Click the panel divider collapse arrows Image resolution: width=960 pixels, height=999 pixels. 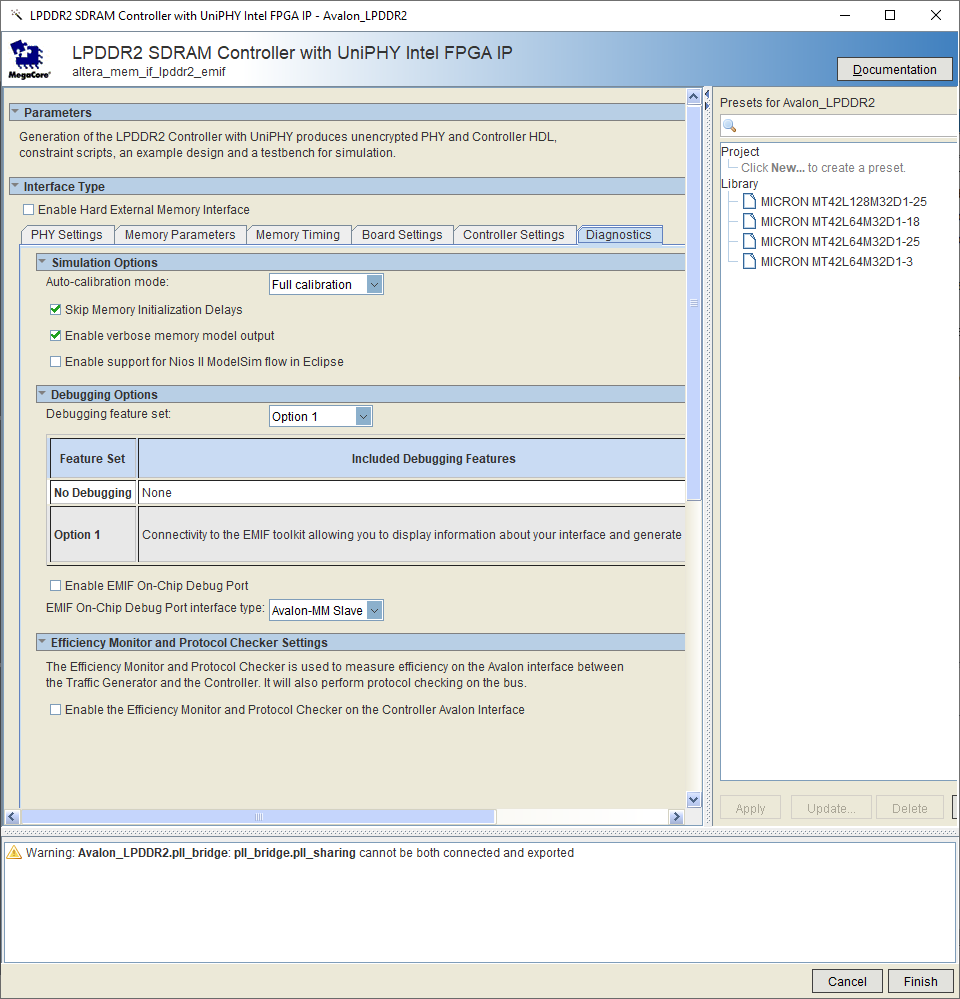pos(707,100)
